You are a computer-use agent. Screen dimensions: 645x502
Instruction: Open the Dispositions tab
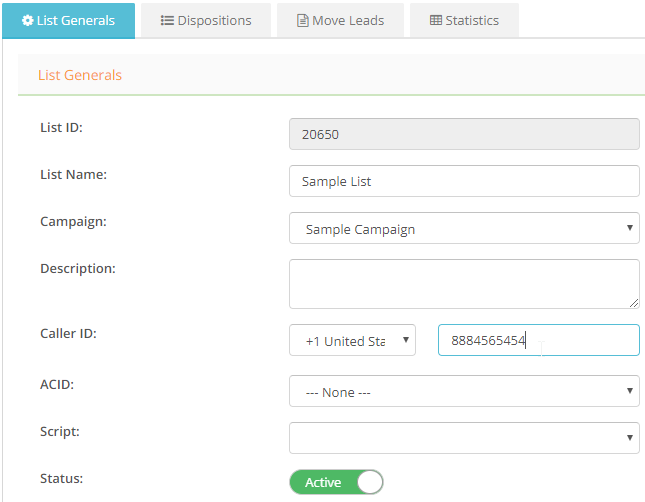tap(206, 21)
